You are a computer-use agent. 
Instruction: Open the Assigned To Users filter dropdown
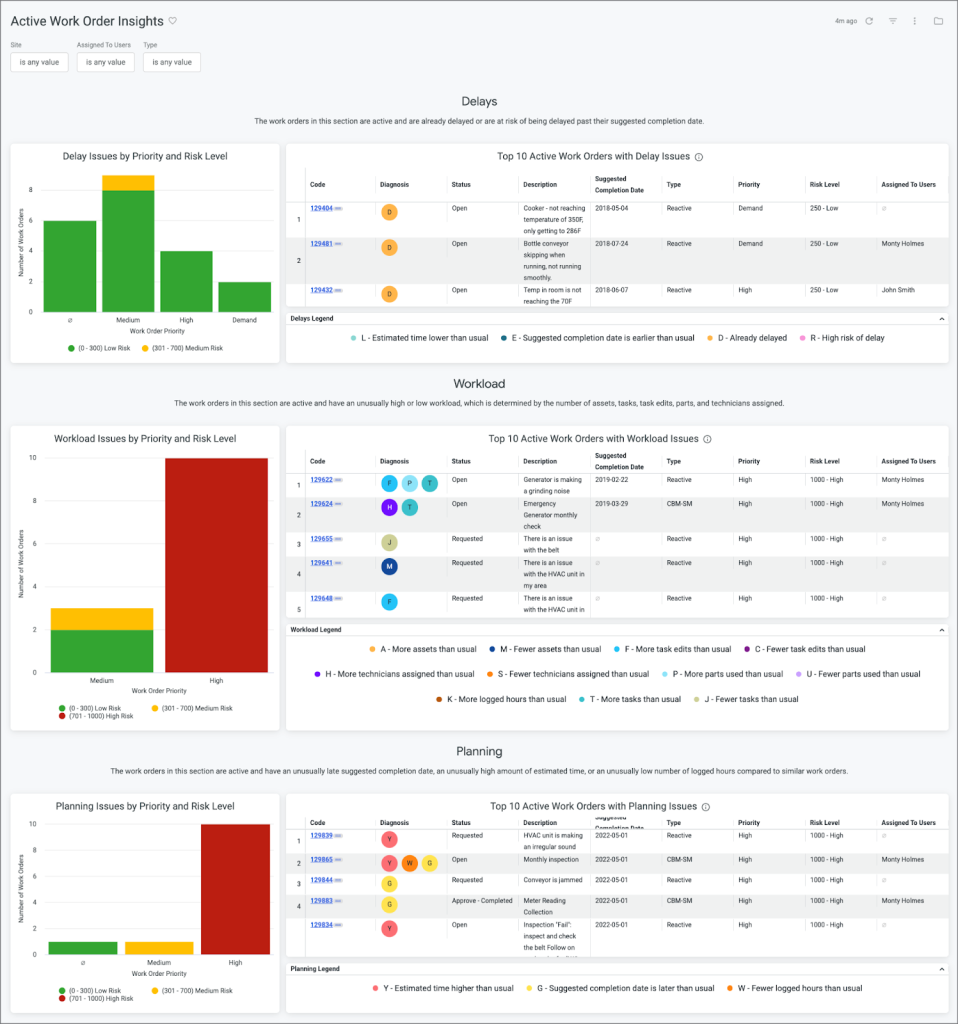pos(105,62)
